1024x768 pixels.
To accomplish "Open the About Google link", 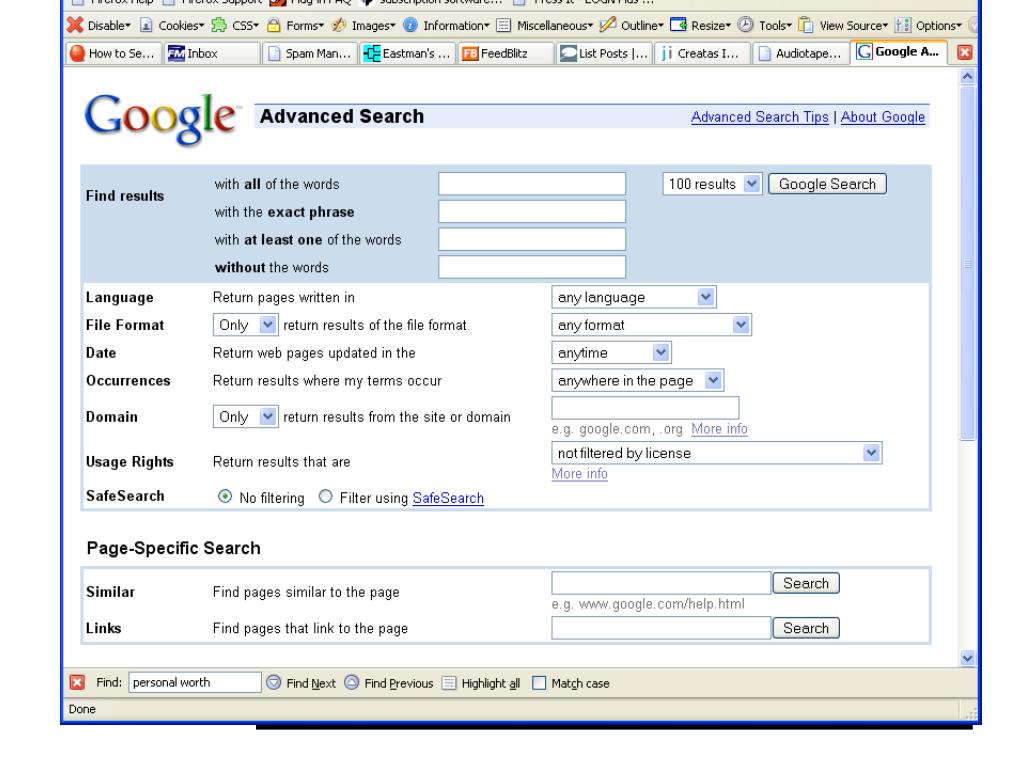I will pyautogui.click(x=882, y=117).
